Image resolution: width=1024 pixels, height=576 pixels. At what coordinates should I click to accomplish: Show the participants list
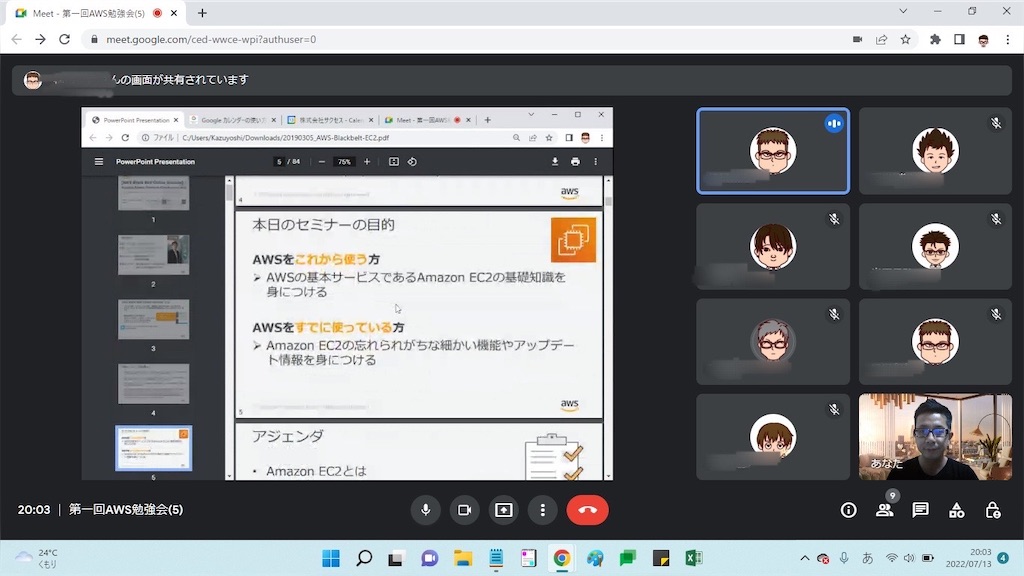pos(884,510)
